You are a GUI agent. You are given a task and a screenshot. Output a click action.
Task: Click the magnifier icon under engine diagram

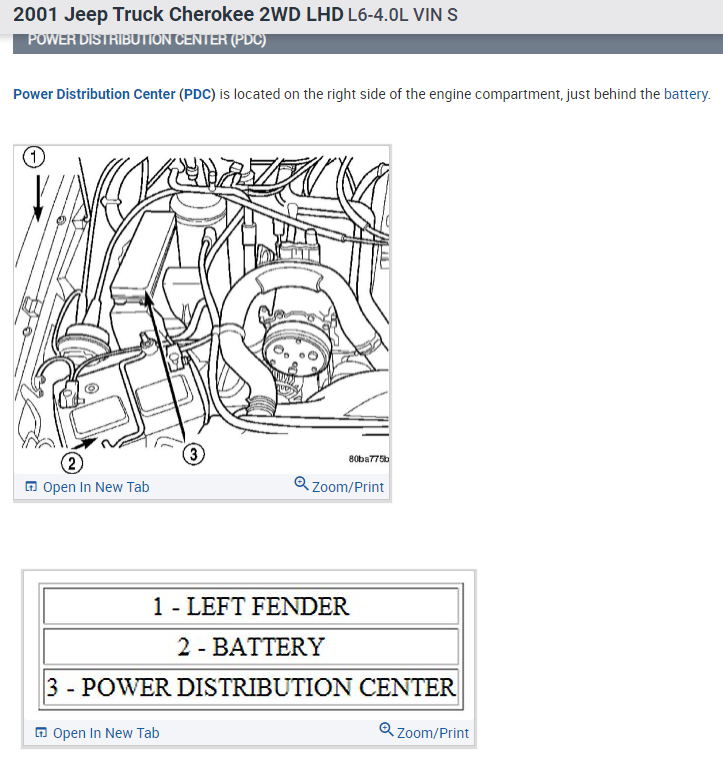pyautogui.click(x=301, y=484)
